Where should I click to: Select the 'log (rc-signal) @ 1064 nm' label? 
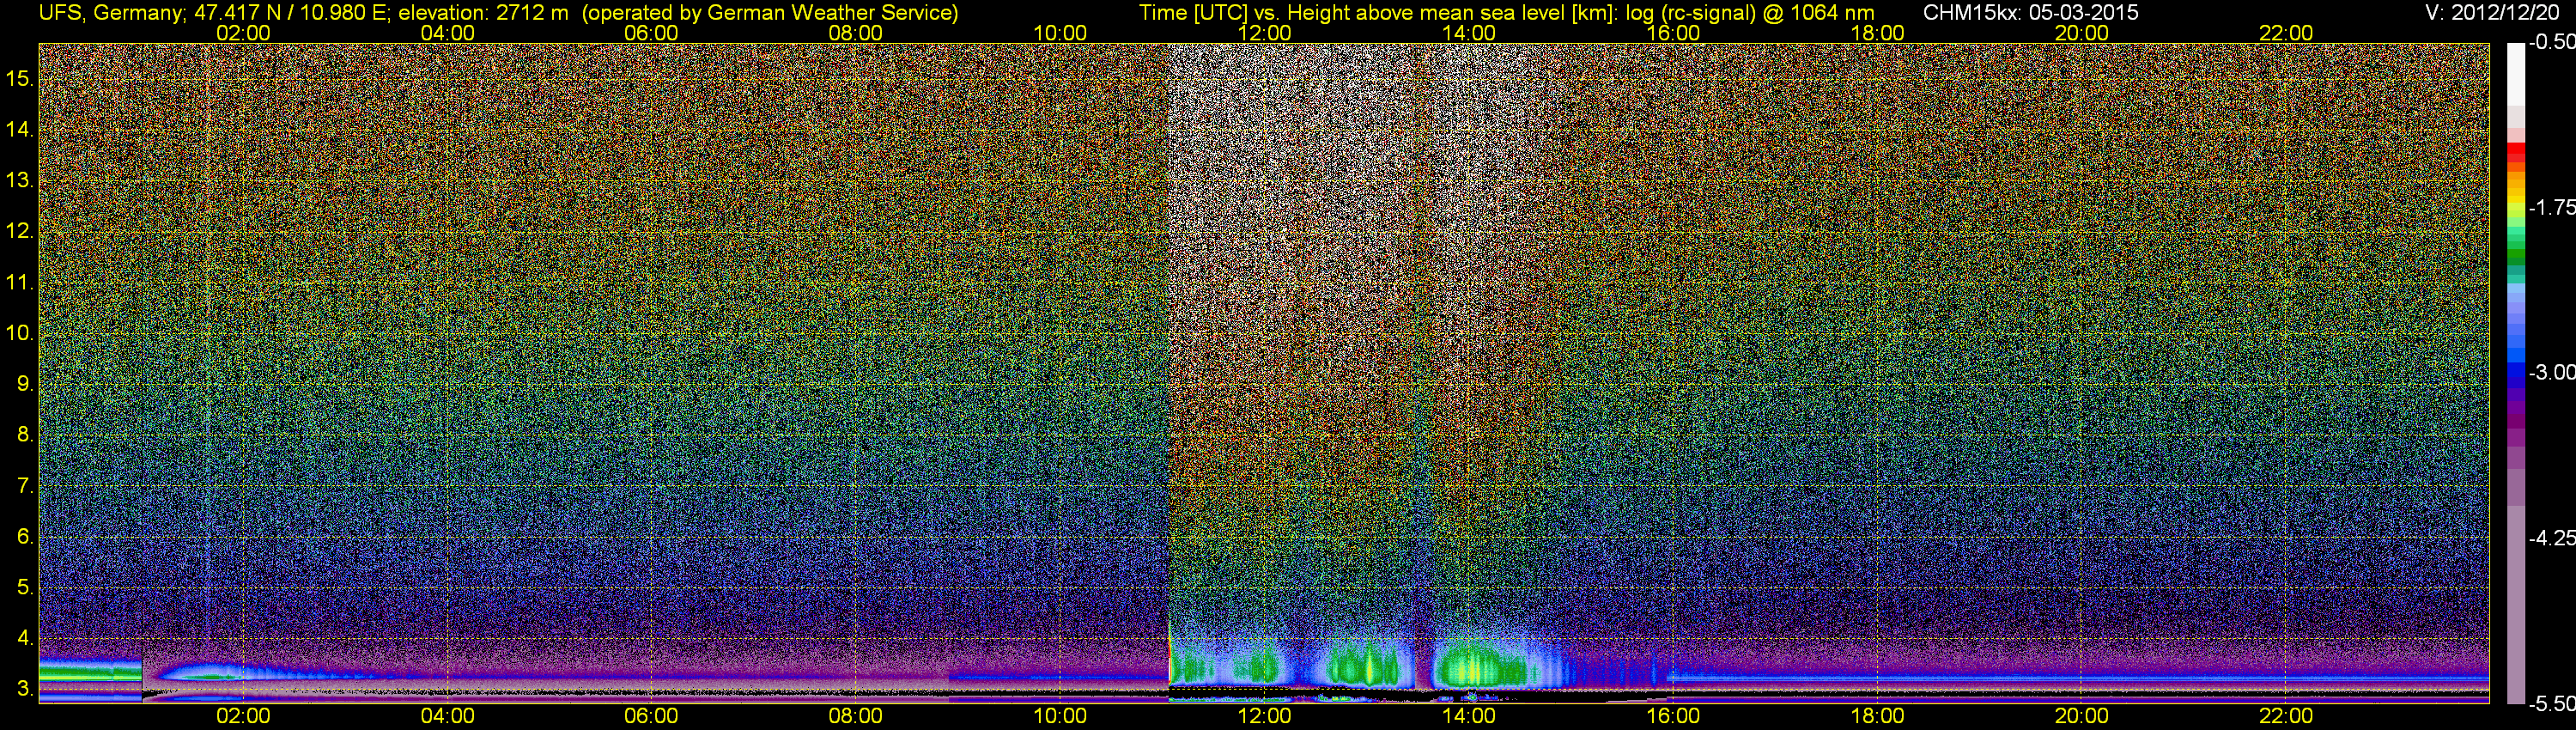pos(1750,13)
